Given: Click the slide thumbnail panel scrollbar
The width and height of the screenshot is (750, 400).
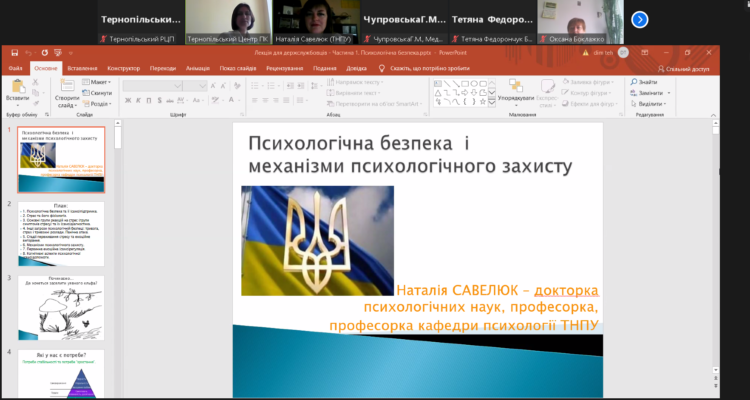Looking at the screenshot, I should [118, 138].
